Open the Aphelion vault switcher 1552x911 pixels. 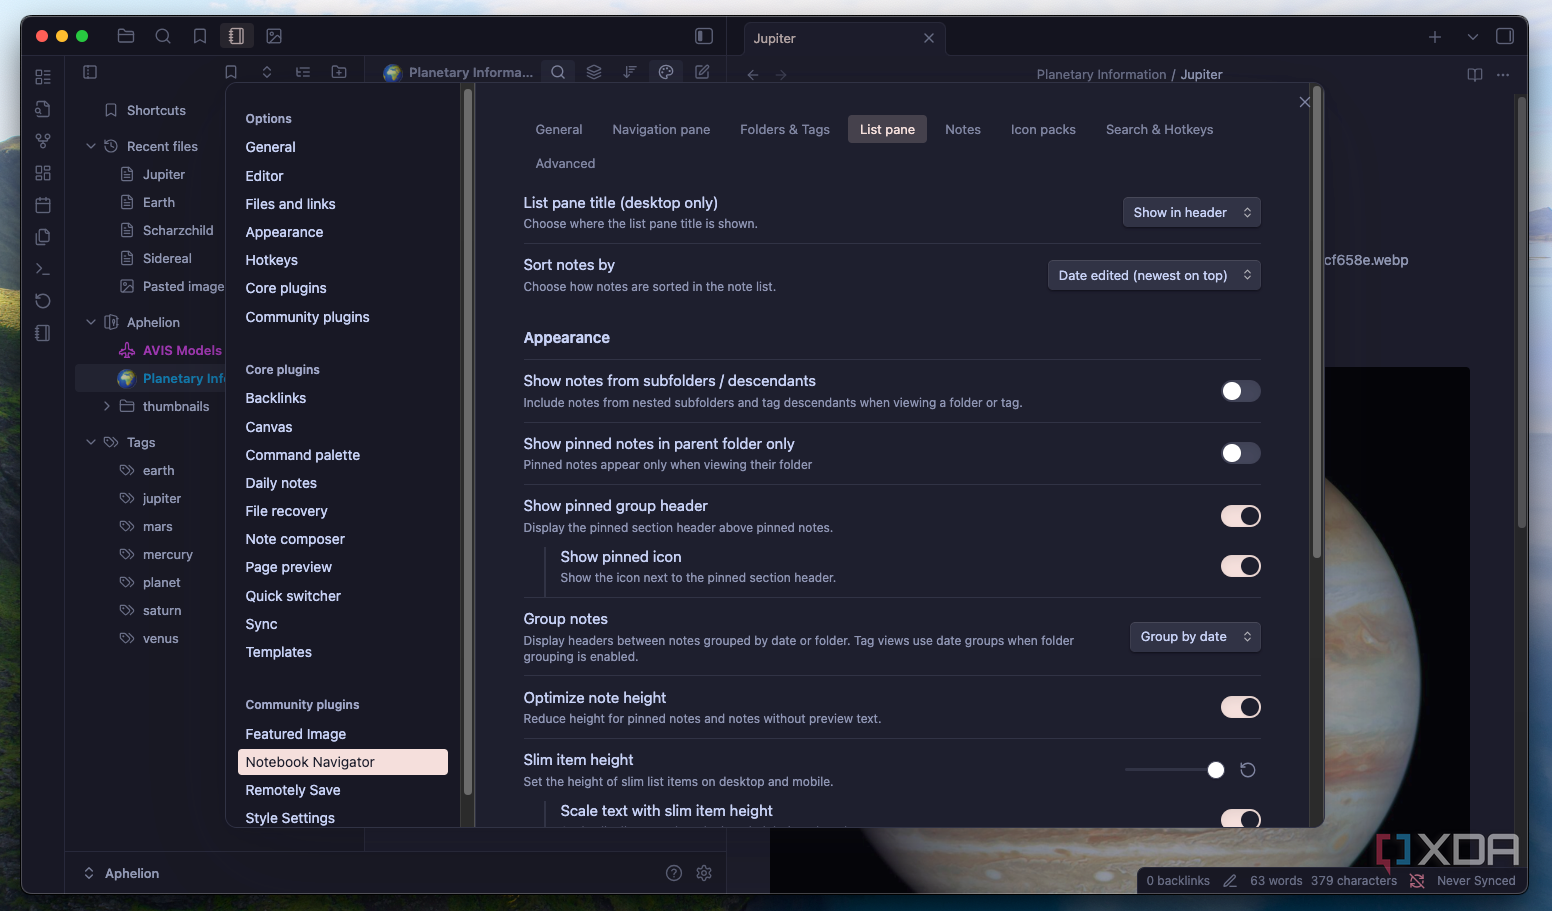tap(121, 873)
